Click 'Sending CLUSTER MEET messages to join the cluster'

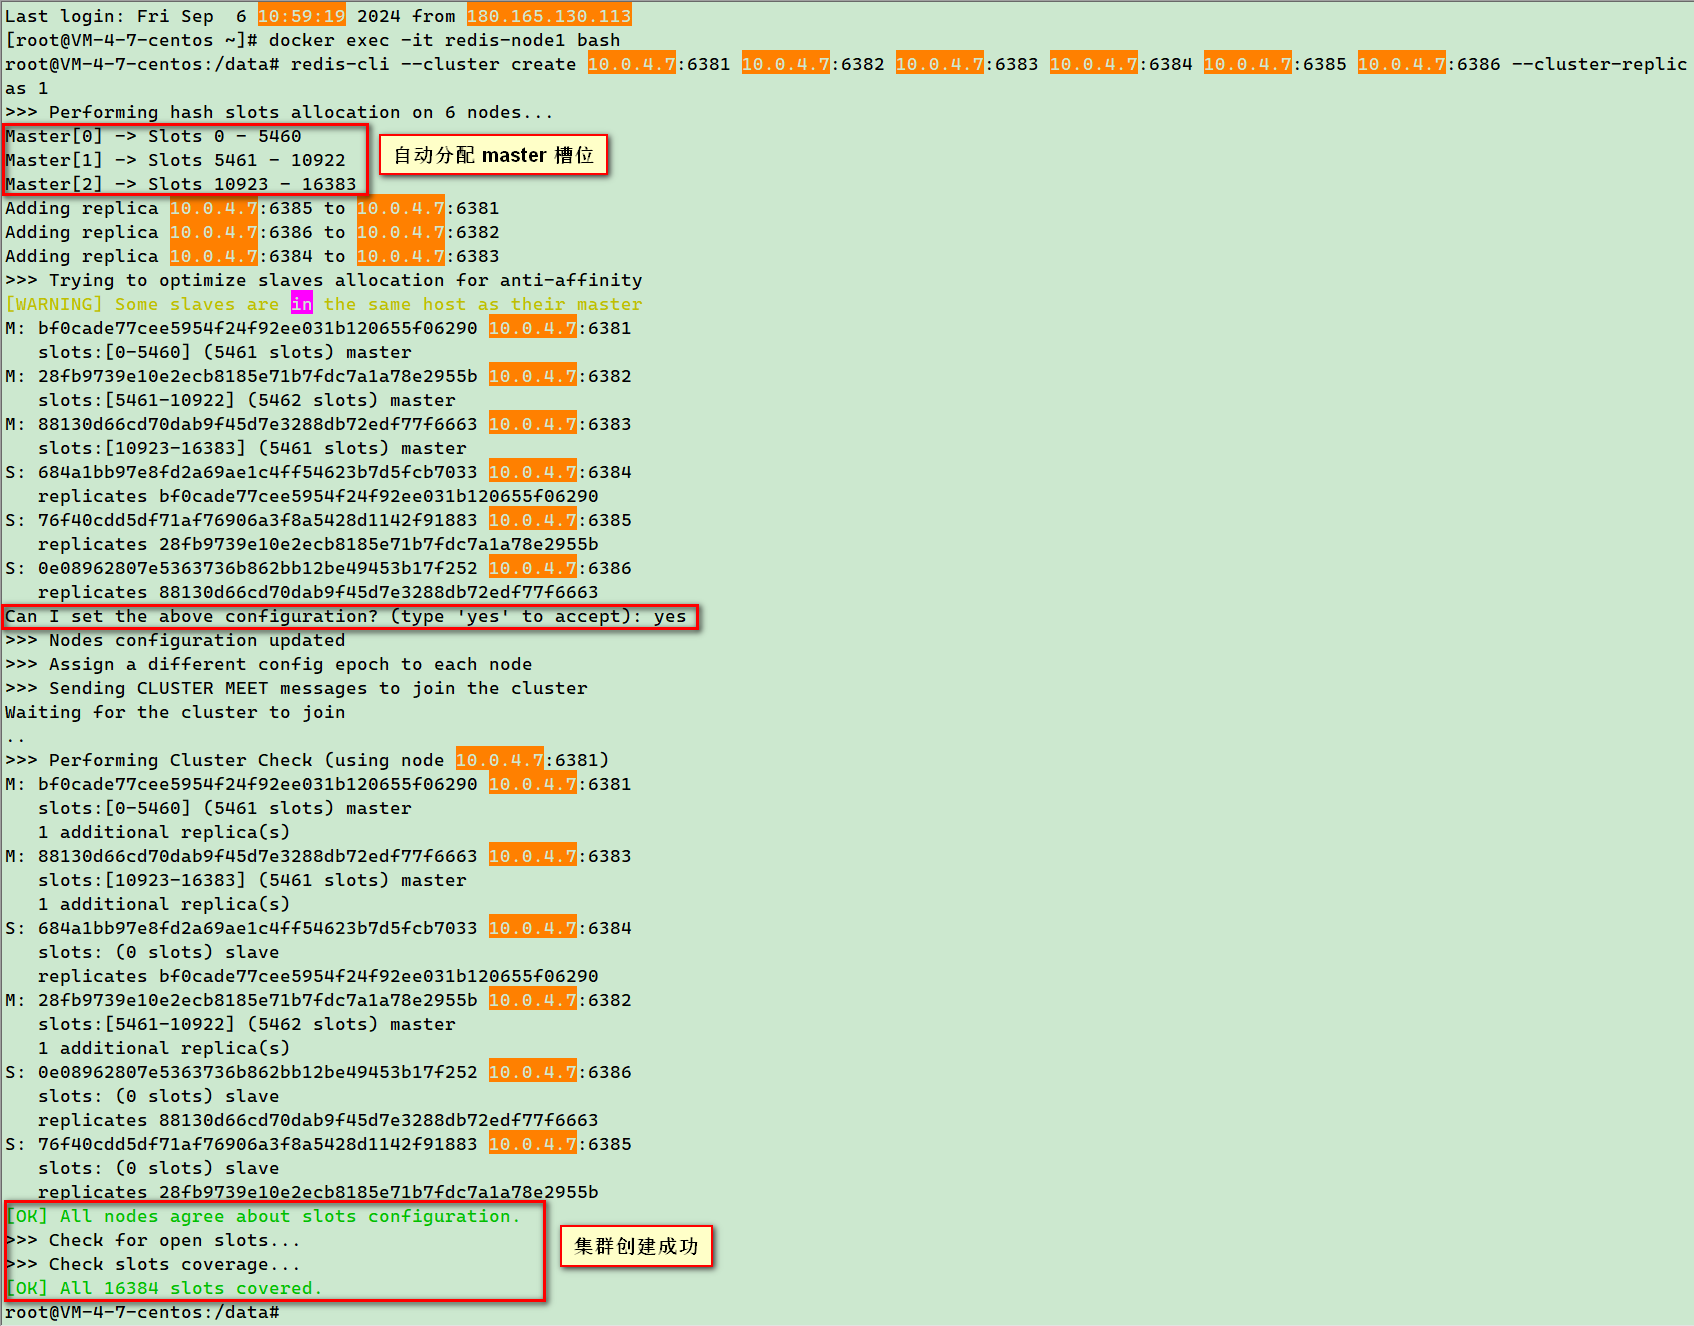click(318, 688)
